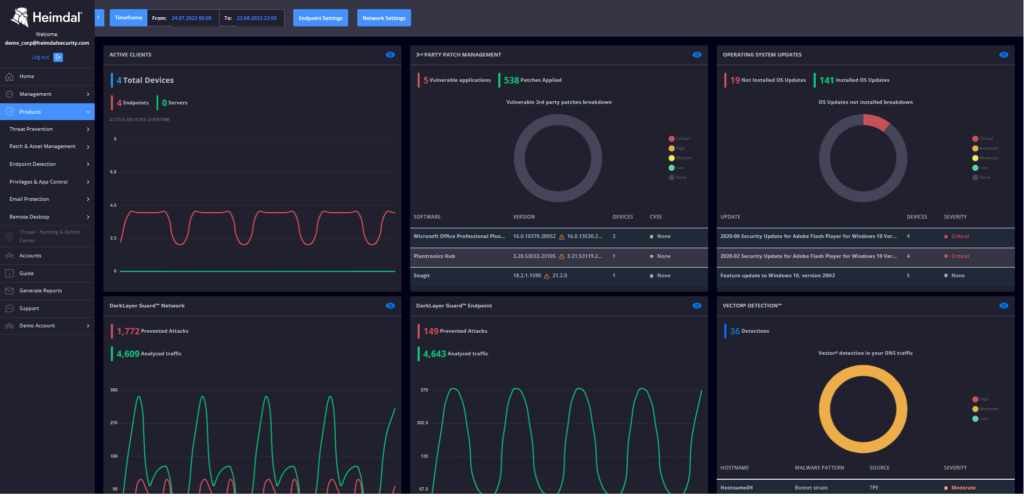Open the Accounts menu item
Screen dimensions: 1024x497
[x=47, y=255]
